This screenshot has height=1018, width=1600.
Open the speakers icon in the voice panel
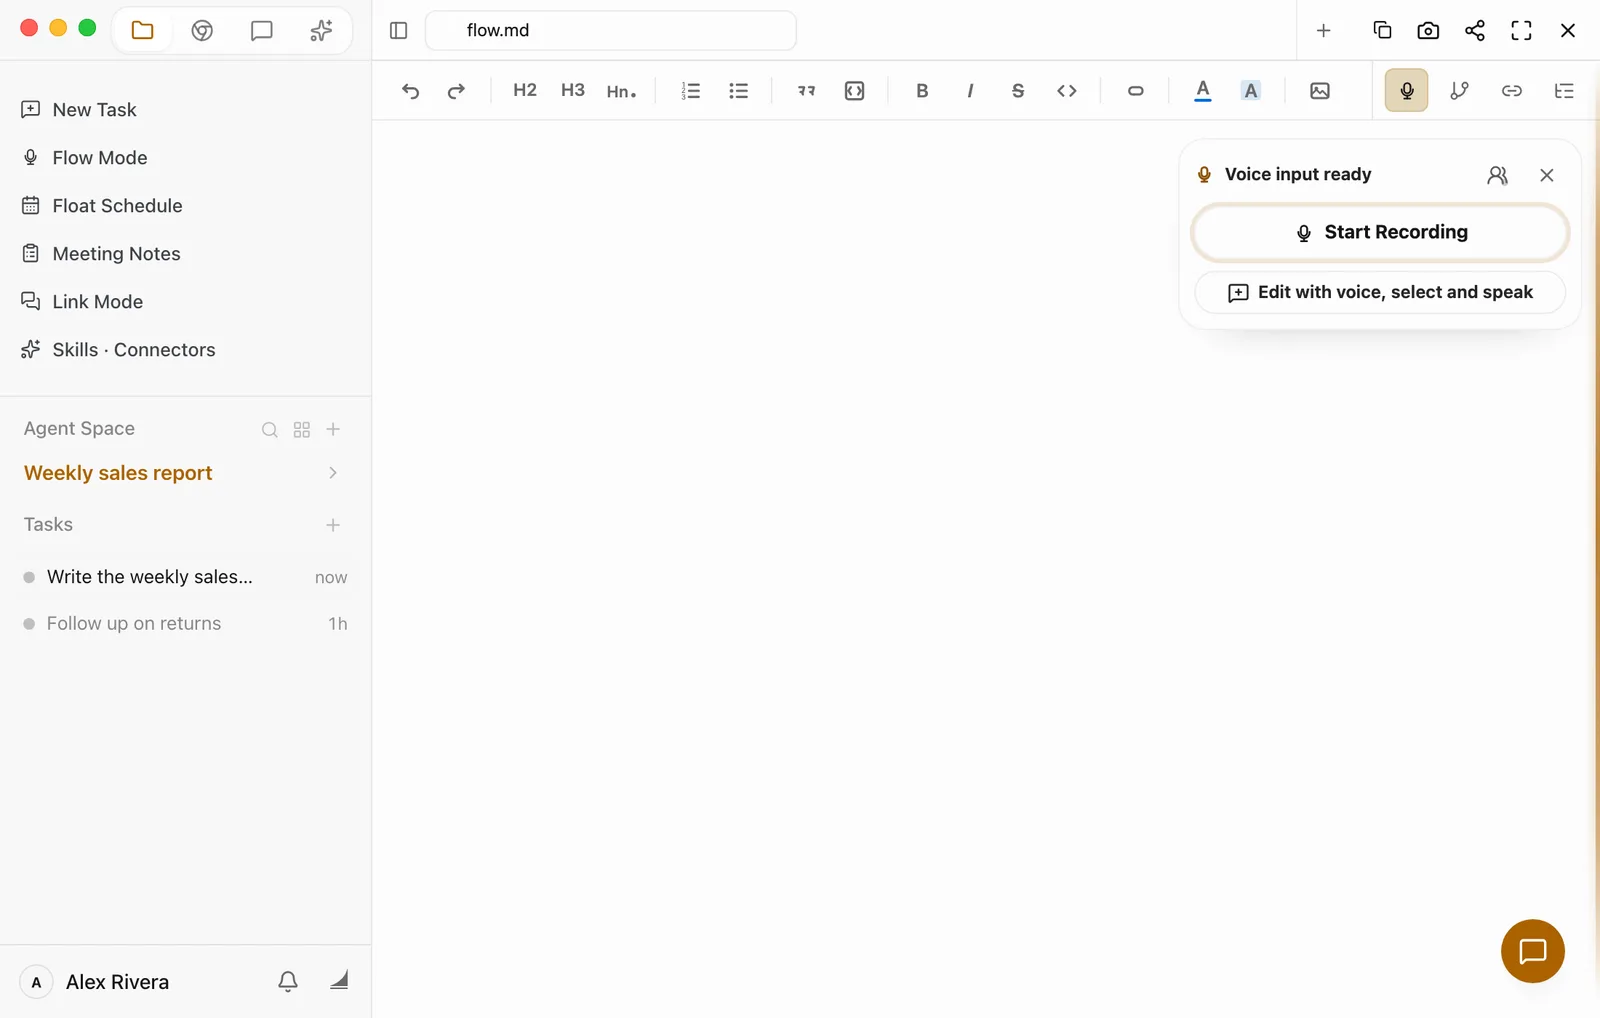pyautogui.click(x=1497, y=175)
